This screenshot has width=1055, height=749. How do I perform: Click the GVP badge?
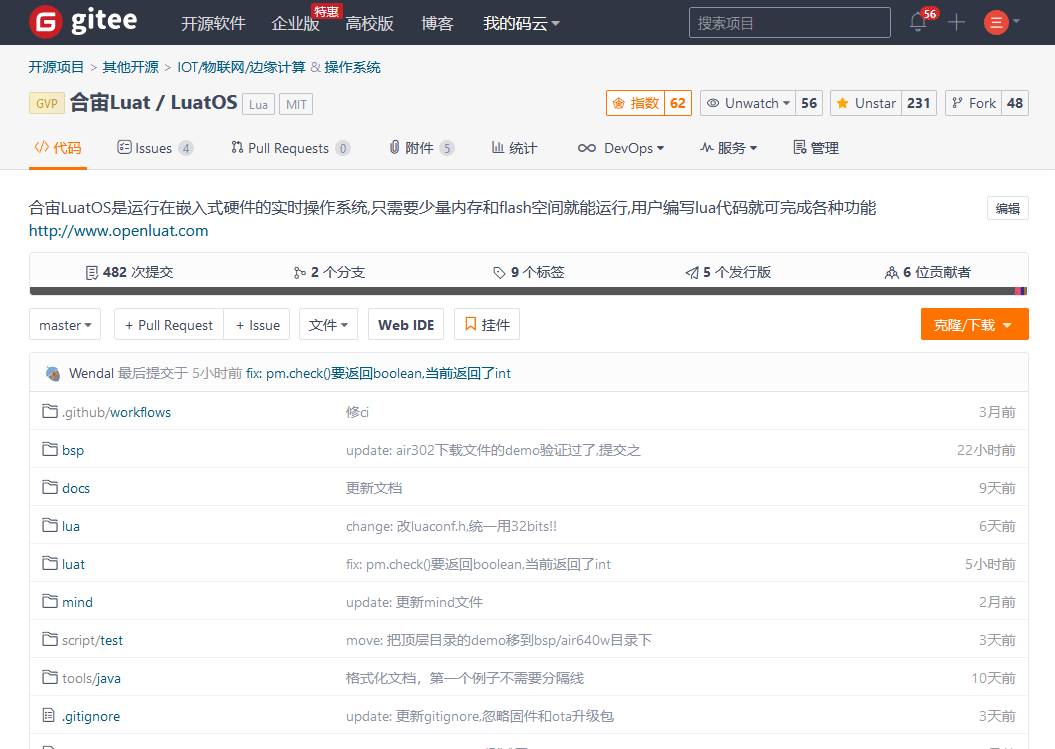[x=46, y=104]
